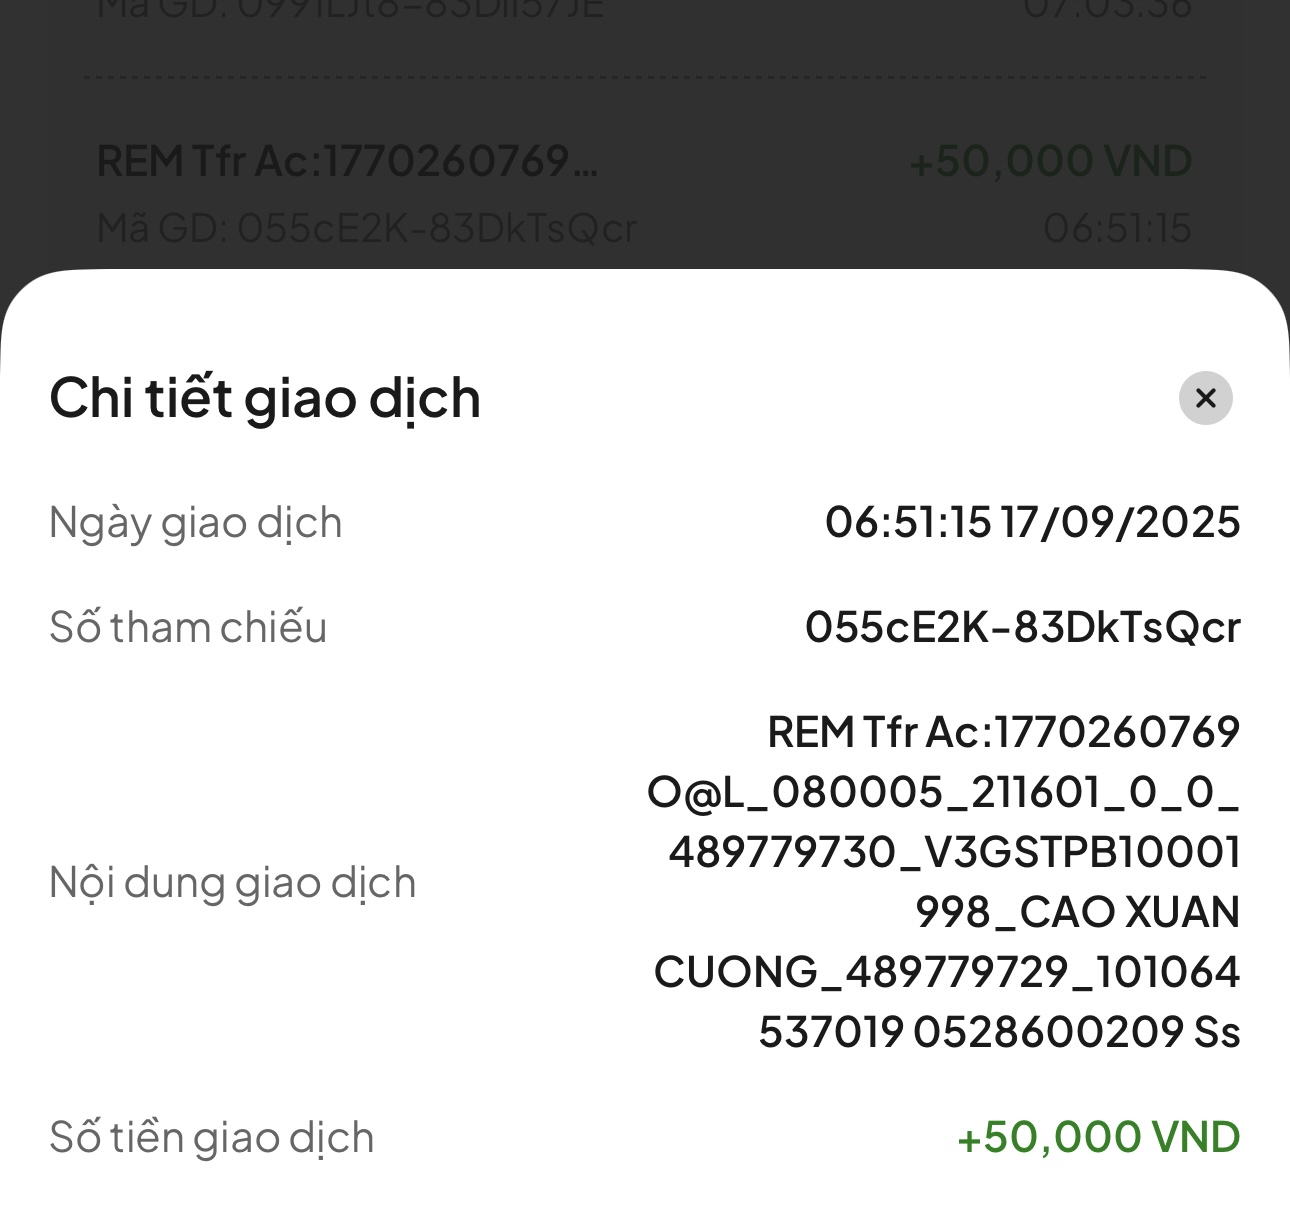Tap the 489779730_V3GSTPB10001 content line
This screenshot has width=1290, height=1208.
click(954, 852)
